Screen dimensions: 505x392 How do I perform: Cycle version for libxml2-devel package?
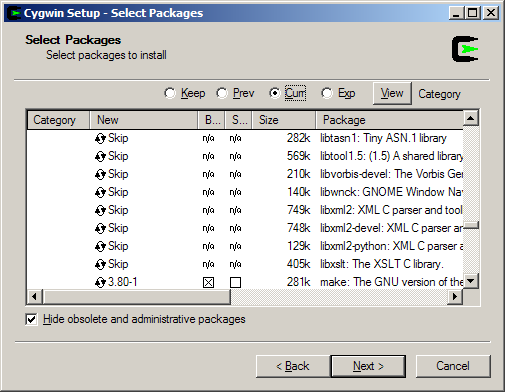coord(100,228)
